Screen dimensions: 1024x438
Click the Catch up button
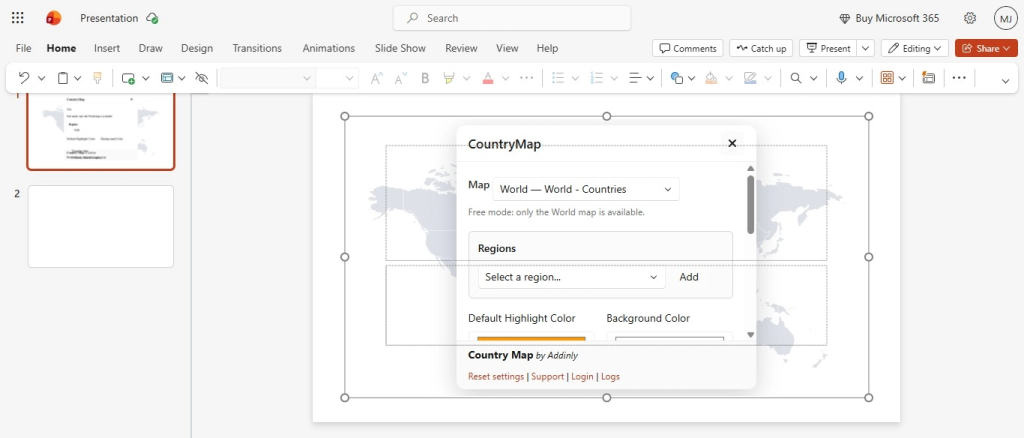pyautogui.click(x=761, y=48)
